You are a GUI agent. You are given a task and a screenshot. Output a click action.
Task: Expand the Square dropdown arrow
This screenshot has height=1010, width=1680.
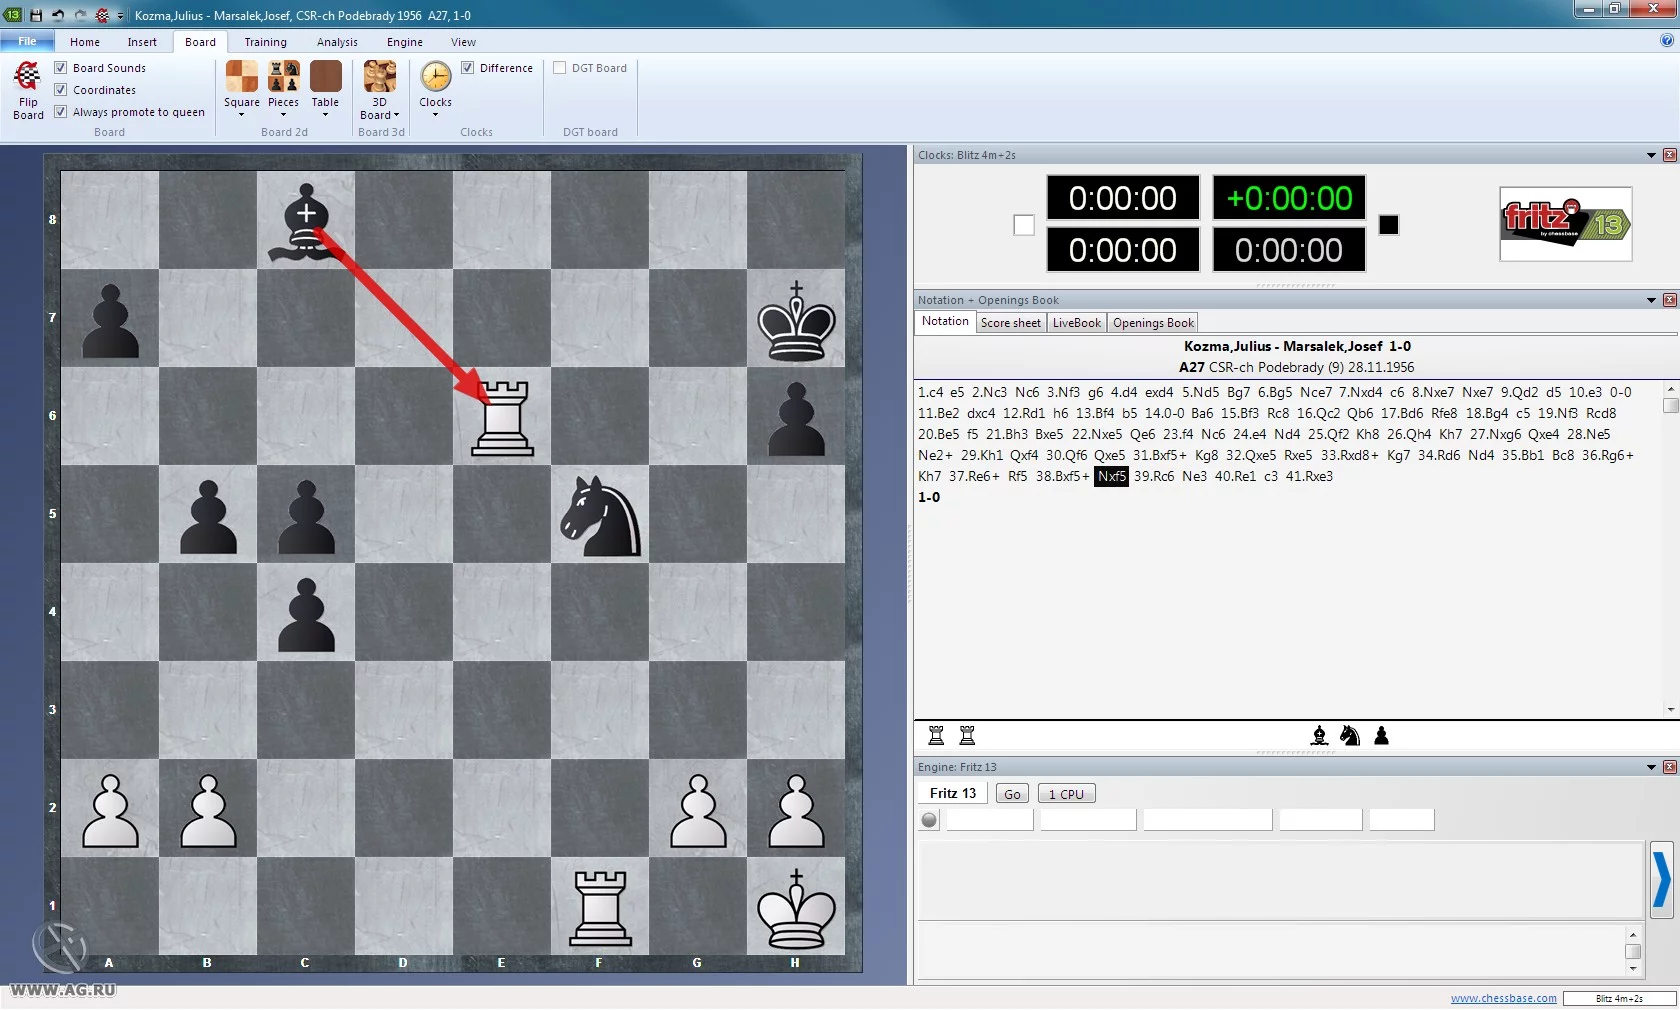pyautogui.click(x=242, y=115)
